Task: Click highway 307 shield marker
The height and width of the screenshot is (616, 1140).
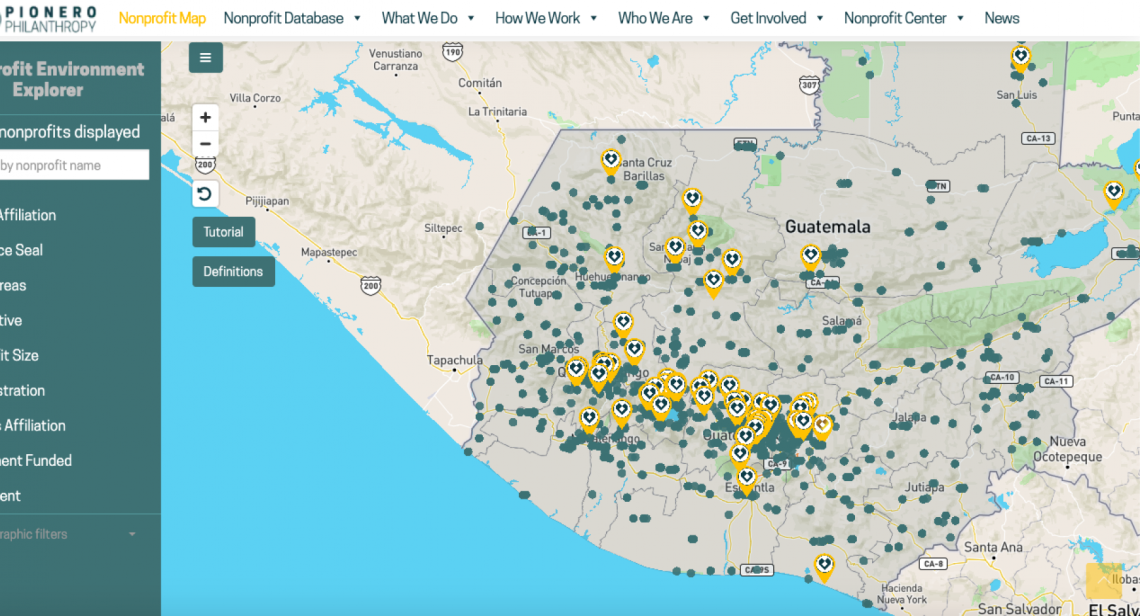Action: click(808, 85)
